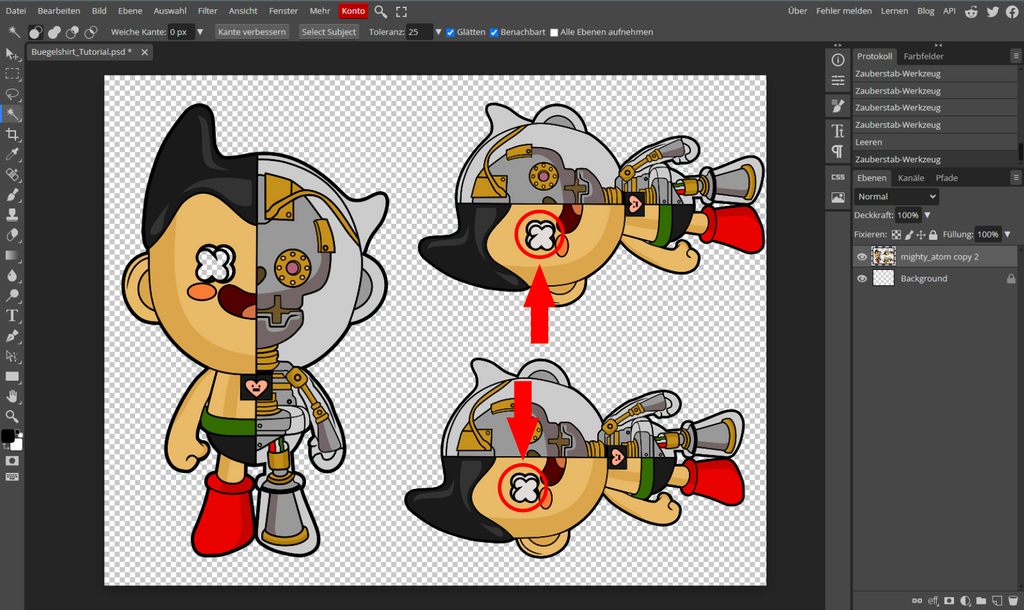This screenshot has width=1024, height=610.
Task: Add layer effects with eff icon
Action: coord(933,601)
